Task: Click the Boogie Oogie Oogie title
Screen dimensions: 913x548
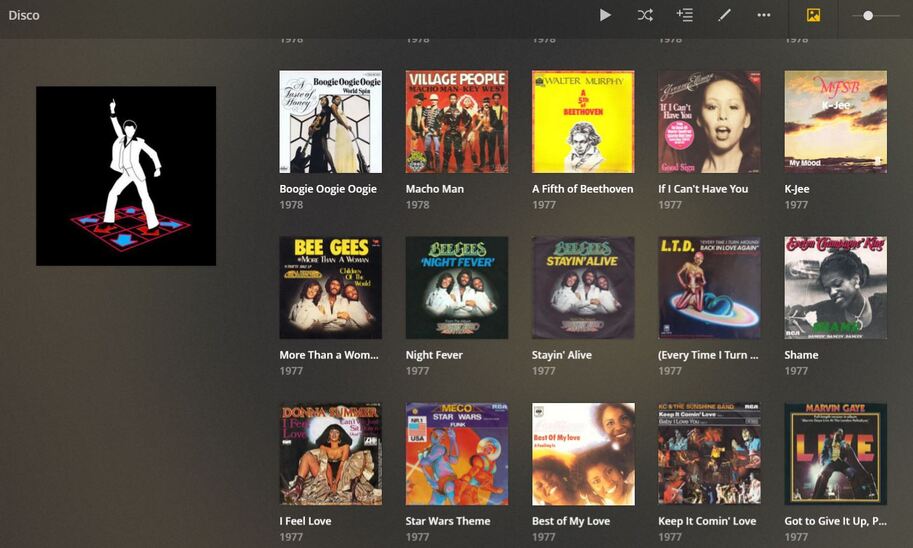Action: (328, 189)
